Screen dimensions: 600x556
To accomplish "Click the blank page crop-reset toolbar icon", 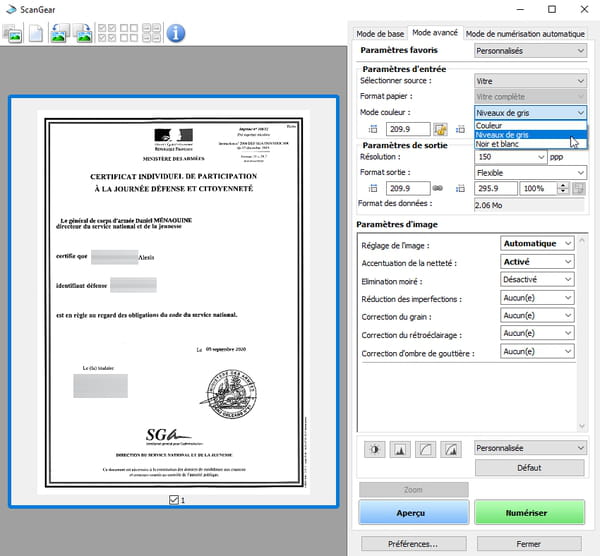I will tap(36, 33).
